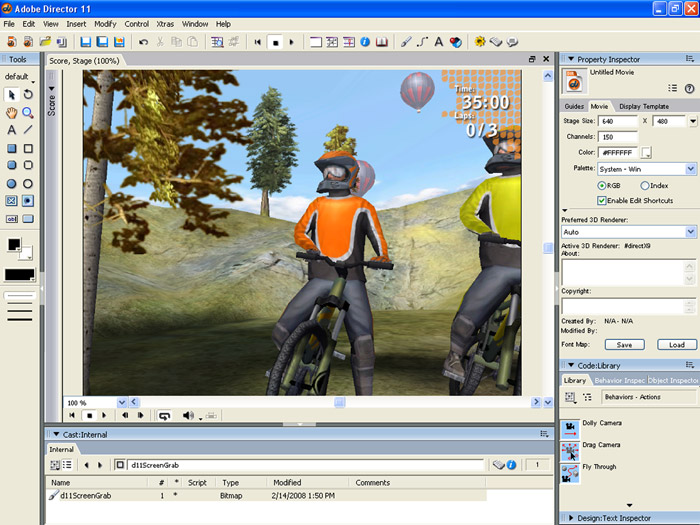
Task: Select the d11ScreenGrab cast member row
Action: pyautogui.click(x=85, y=495)
